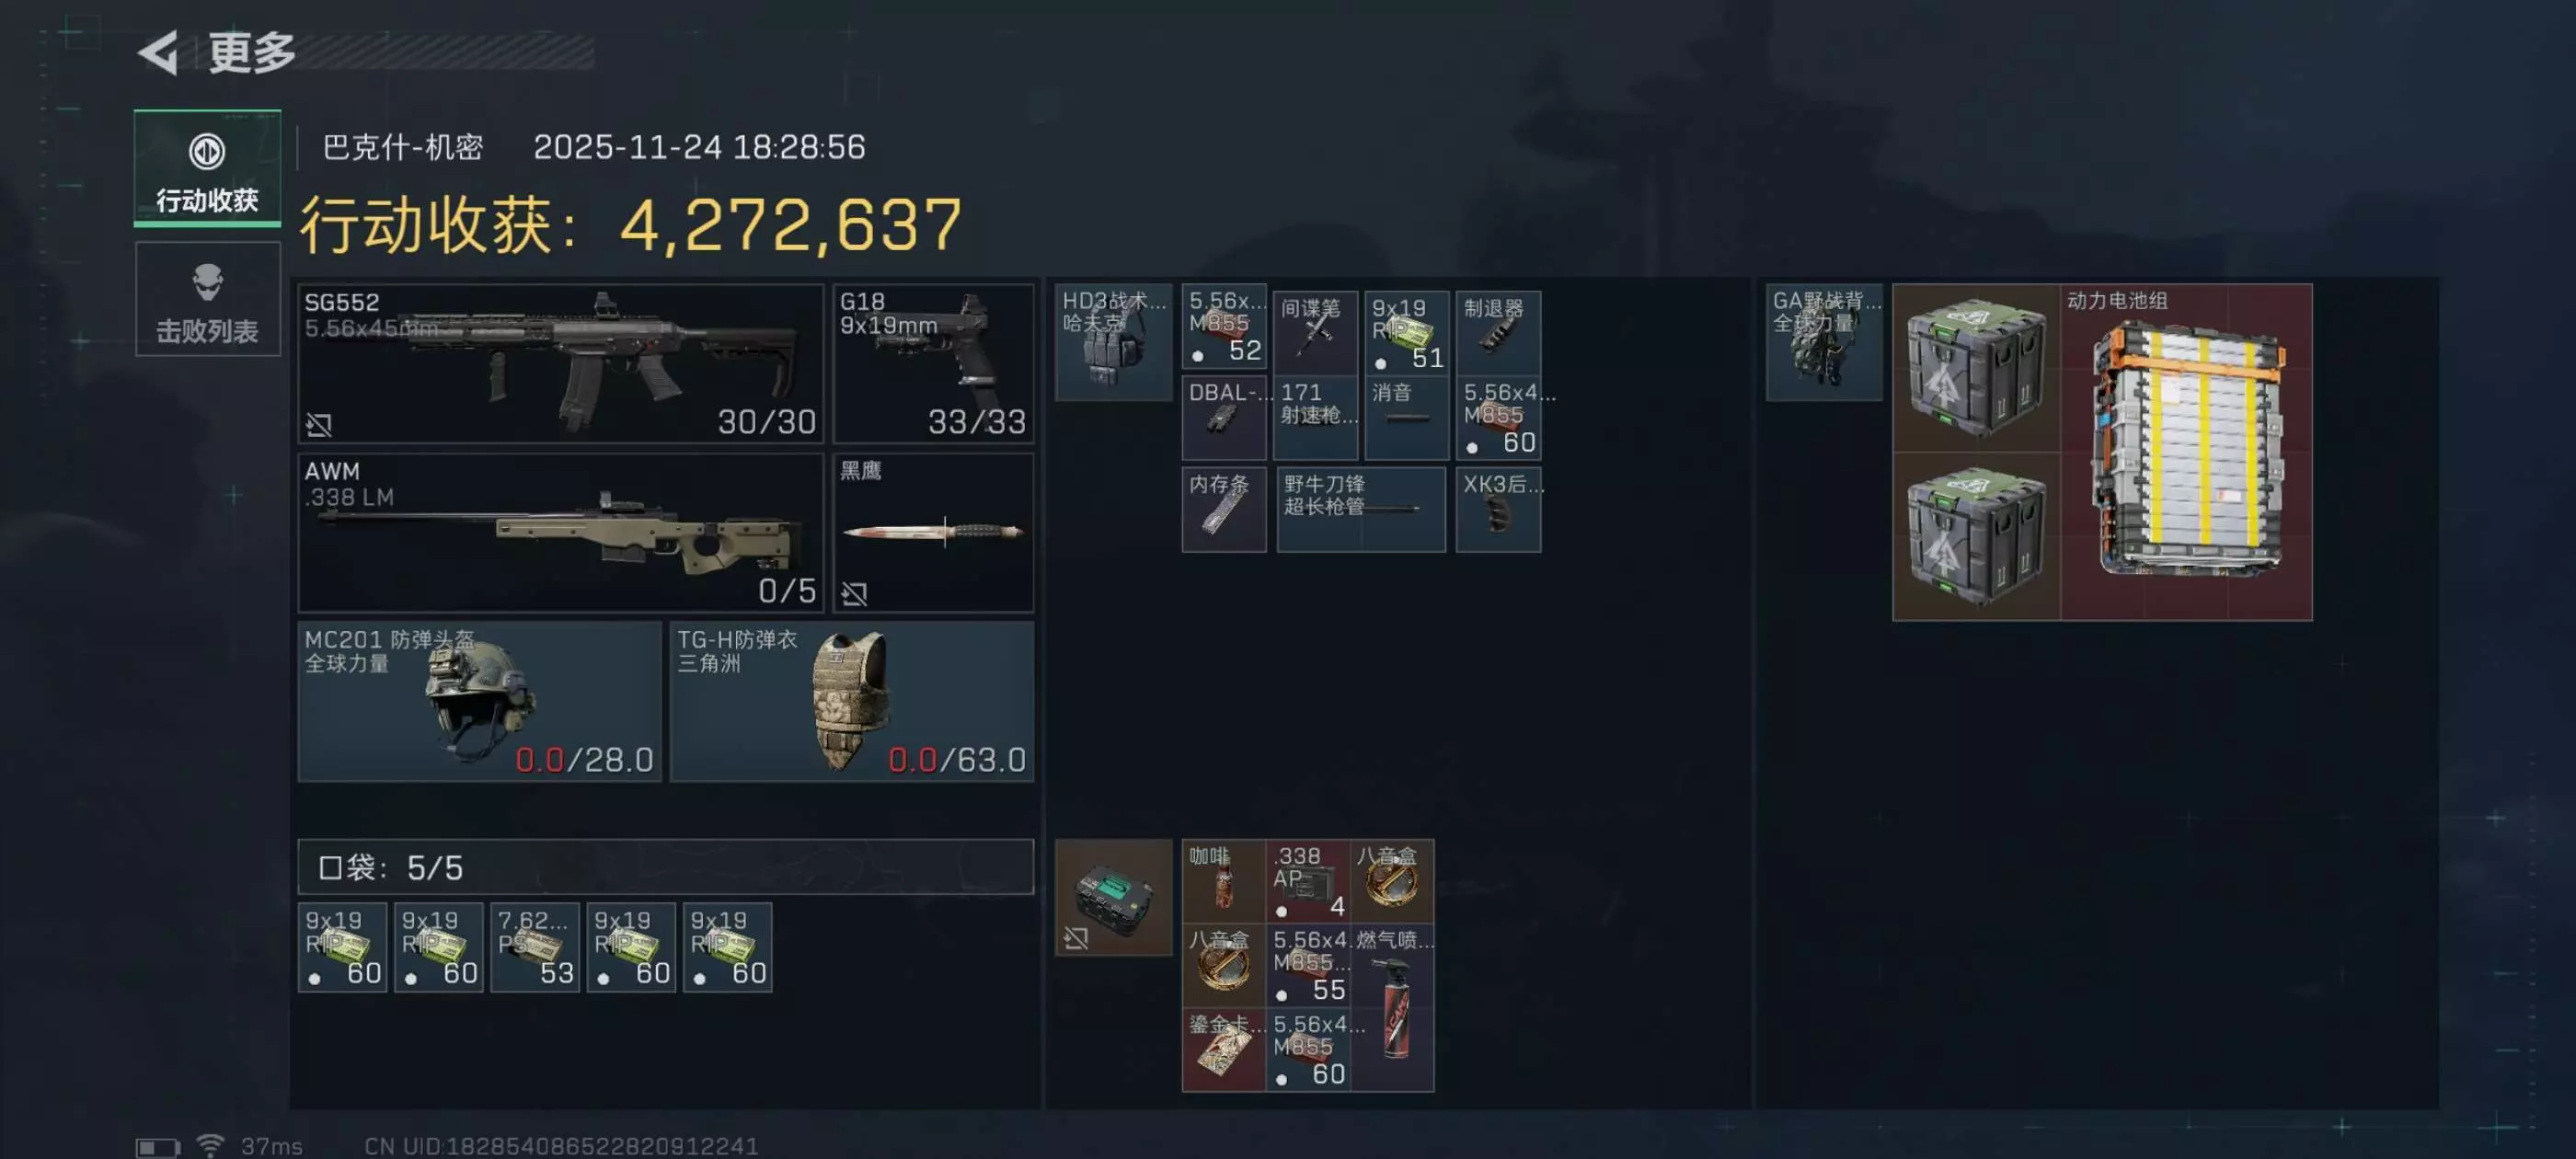This screenshot has width=2576, height=1159.
Task: Click the 口袋: 5/5 pocket header bar
Action: [x=666, y=866]
